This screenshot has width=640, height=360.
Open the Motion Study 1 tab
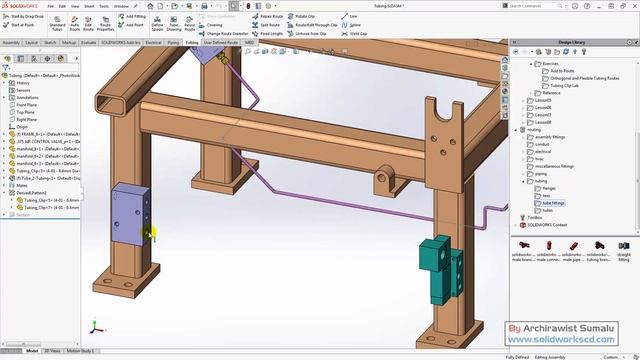pos(80,351)
